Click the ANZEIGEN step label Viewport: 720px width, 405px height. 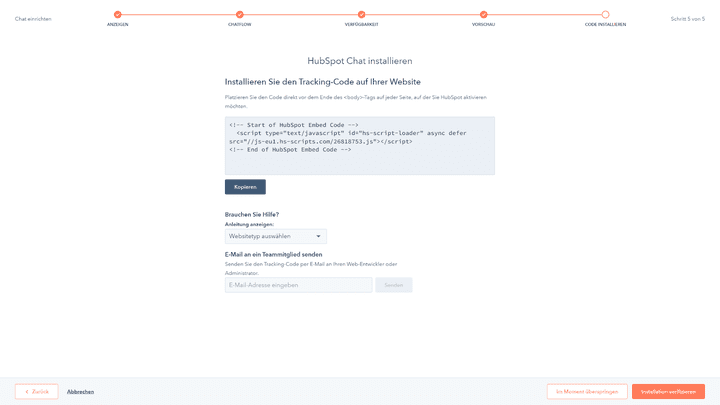pos(118,24)
